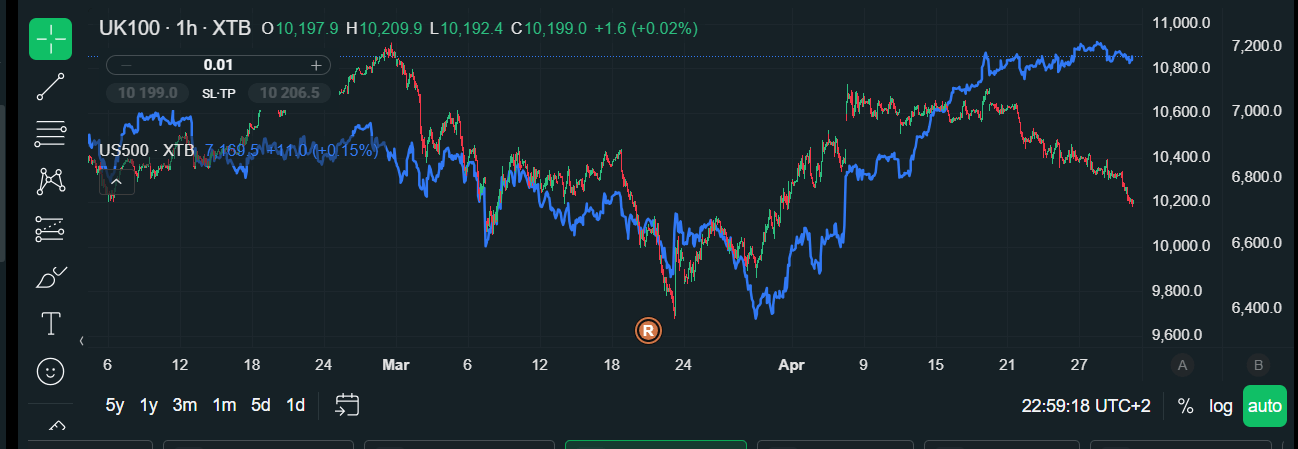Screen dimensions: 1298x449
Task: Disable the auto scale mode
Action: coord(1264,406)
